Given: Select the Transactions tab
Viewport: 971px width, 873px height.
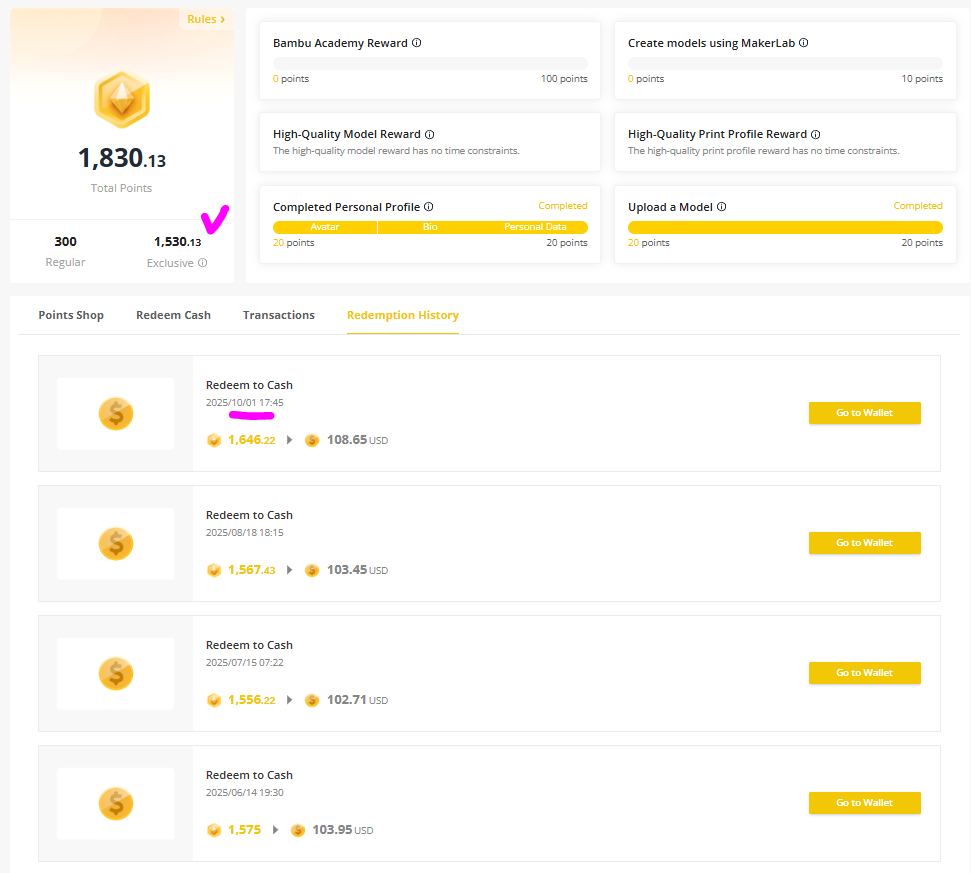Looking at the screenshot, I should pos(279,316).
